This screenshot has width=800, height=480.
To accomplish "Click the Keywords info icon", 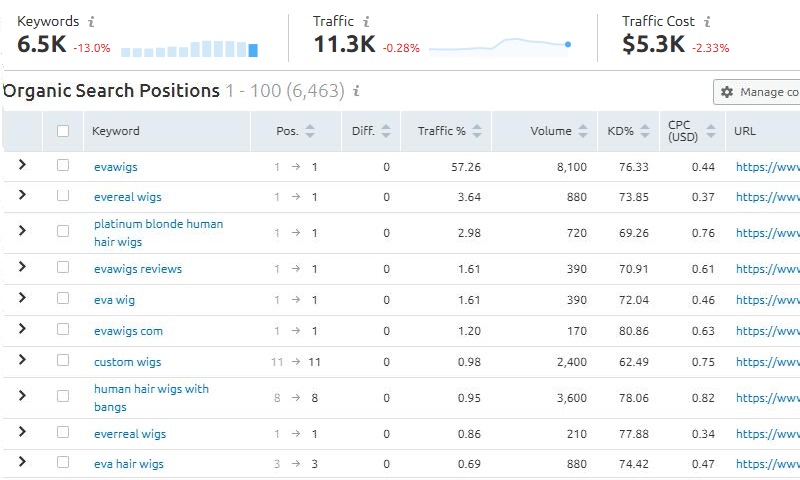I will point(91,21).
